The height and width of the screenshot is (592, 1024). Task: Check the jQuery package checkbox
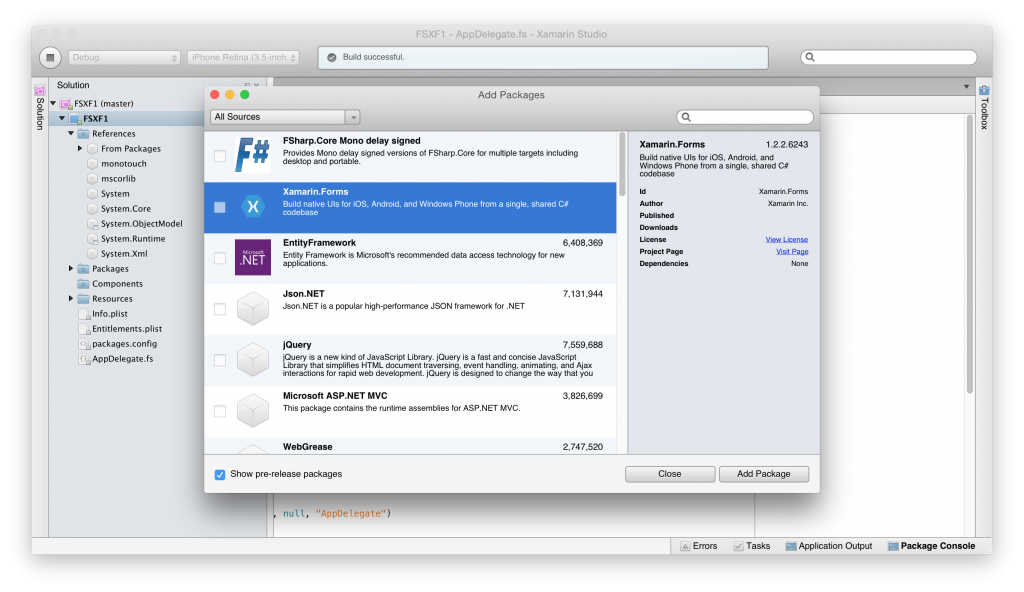(x=220, y=360)
